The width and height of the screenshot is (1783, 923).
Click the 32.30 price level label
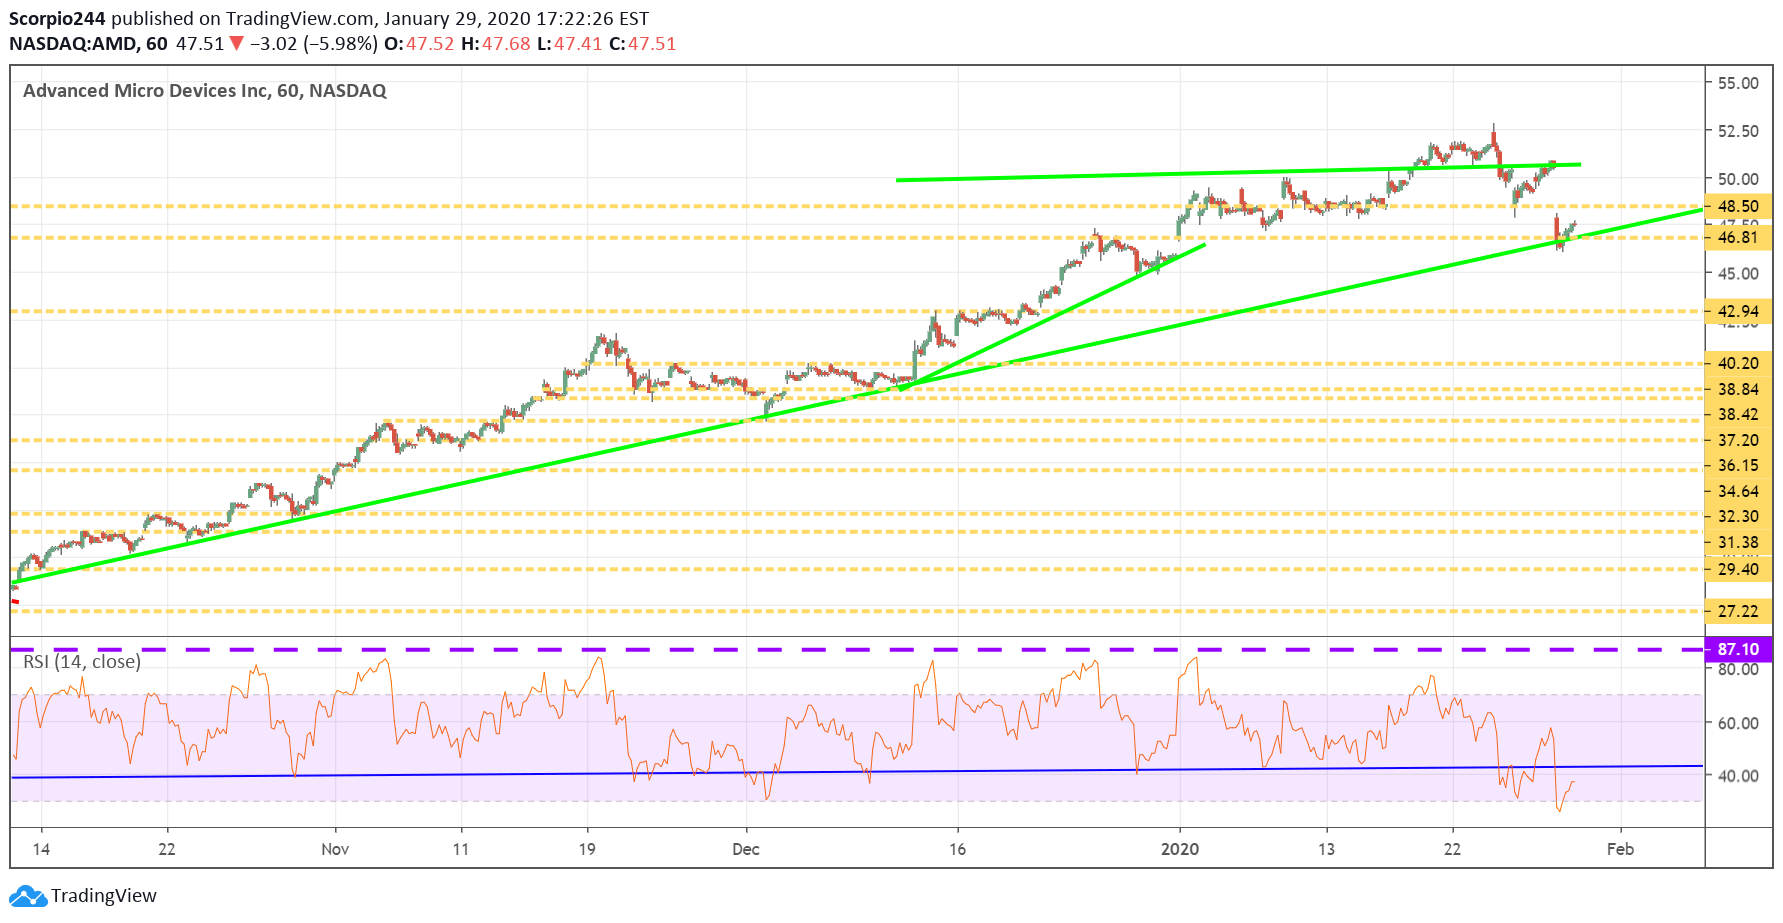1738,516
